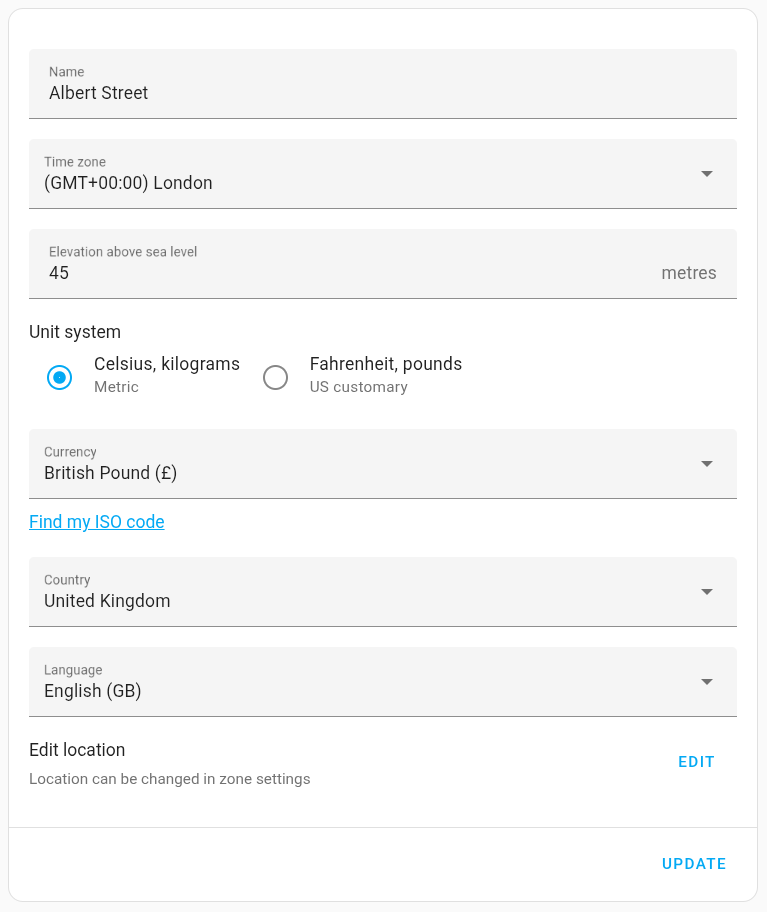Click the Currency dropdown arrow icon
The image size is (767, 912).
point(706,464)
